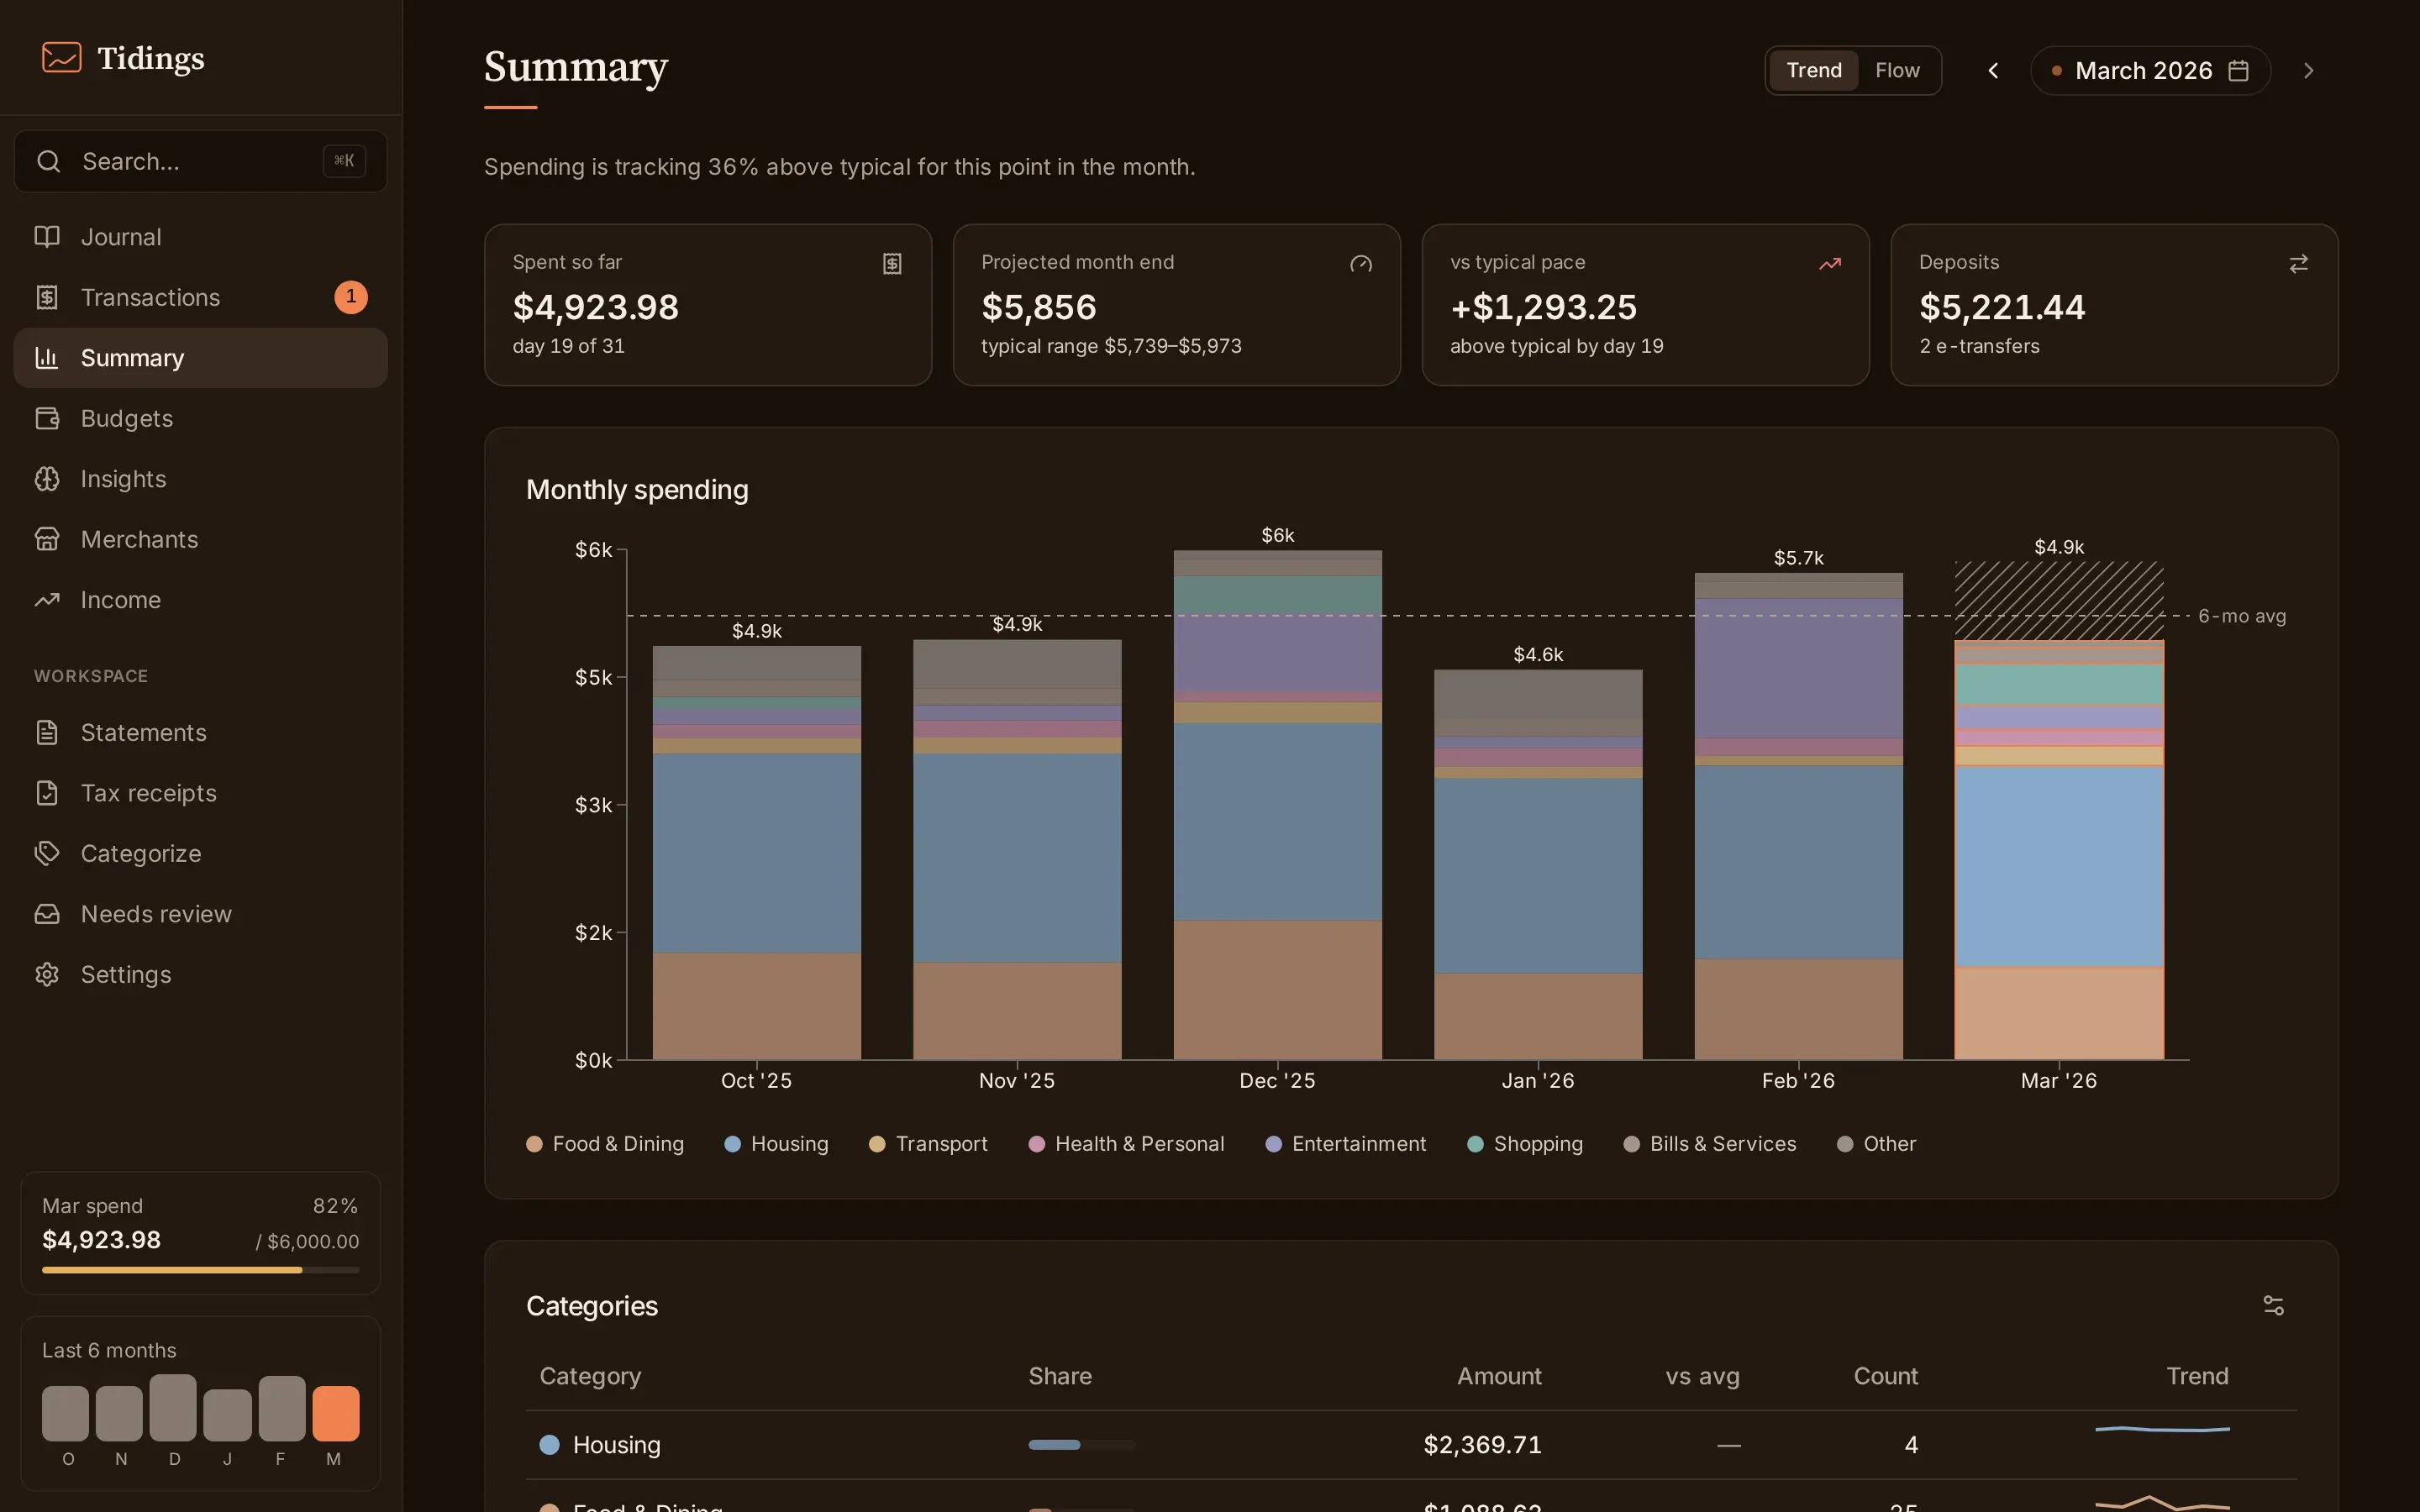This screenshot has width=2420, height=1512.
Task: Click the Housing color dot in Categories table
Action: [x=549, y=1445]
